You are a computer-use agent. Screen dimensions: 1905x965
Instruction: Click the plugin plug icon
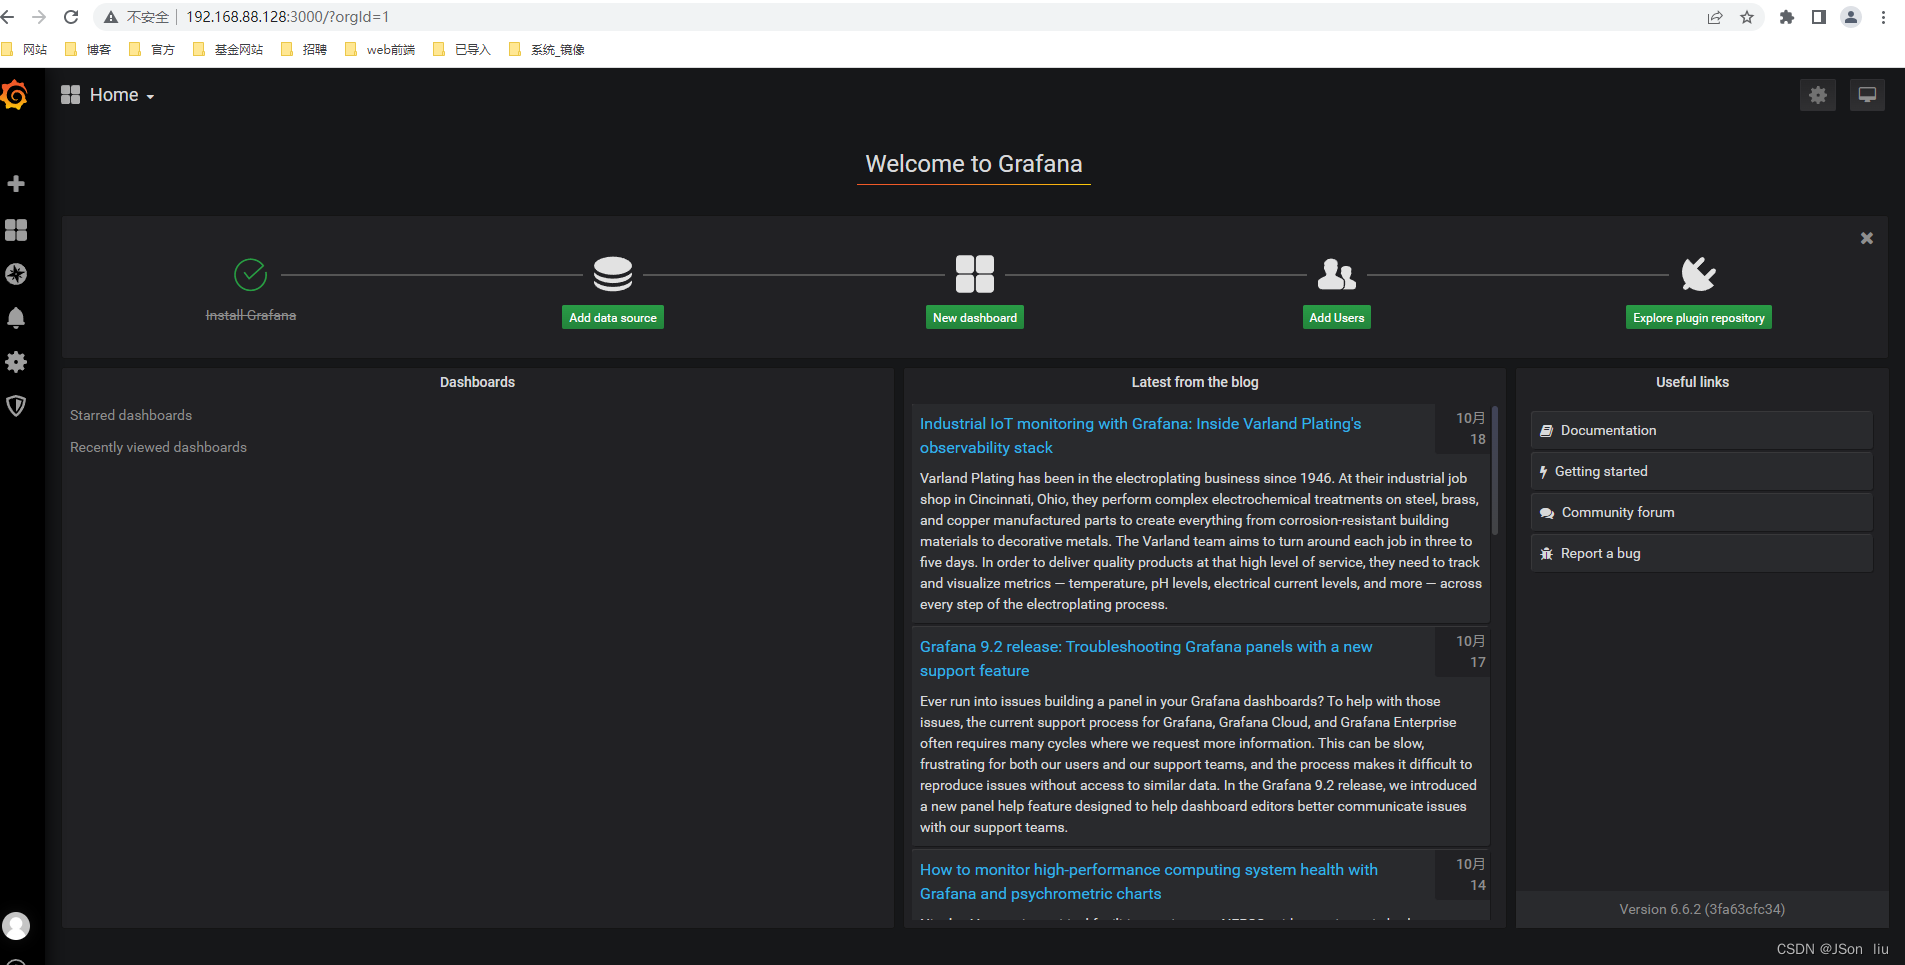(x=1698, y=274)
